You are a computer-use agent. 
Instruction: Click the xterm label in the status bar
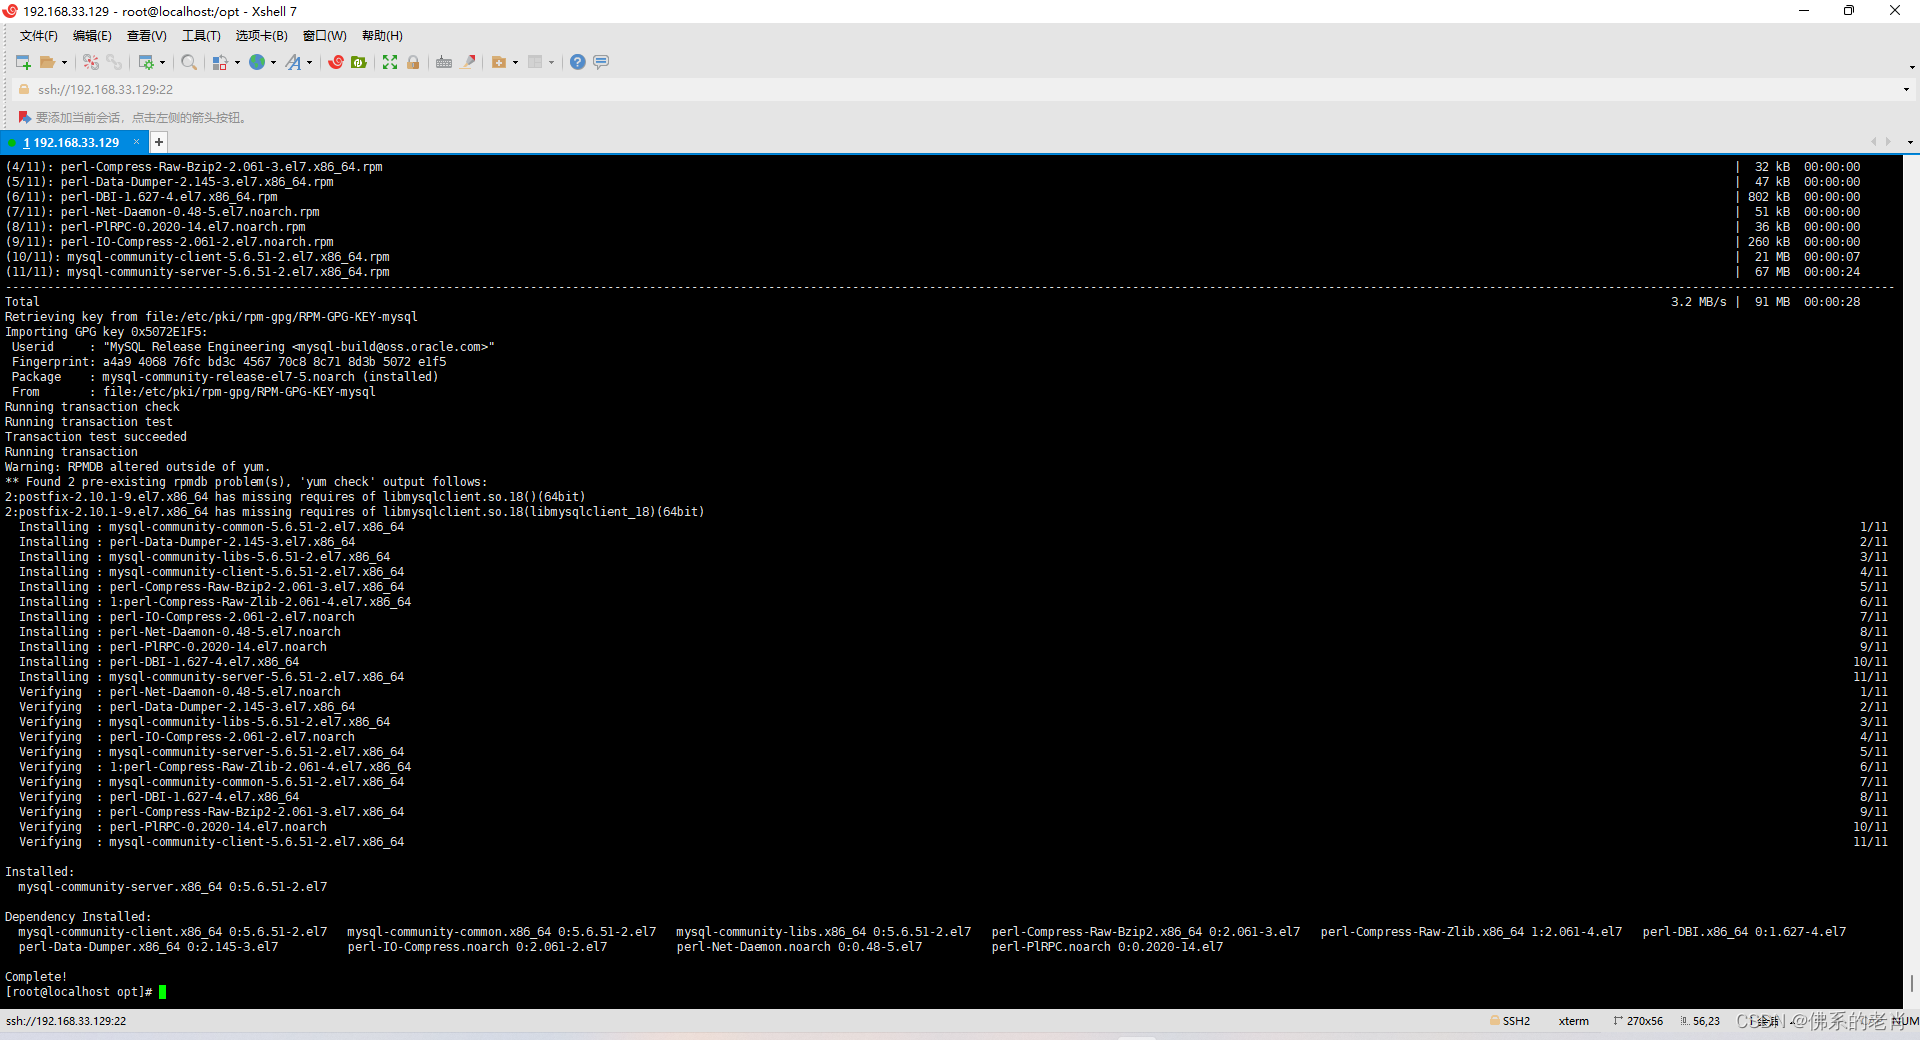[1574, 1021]
